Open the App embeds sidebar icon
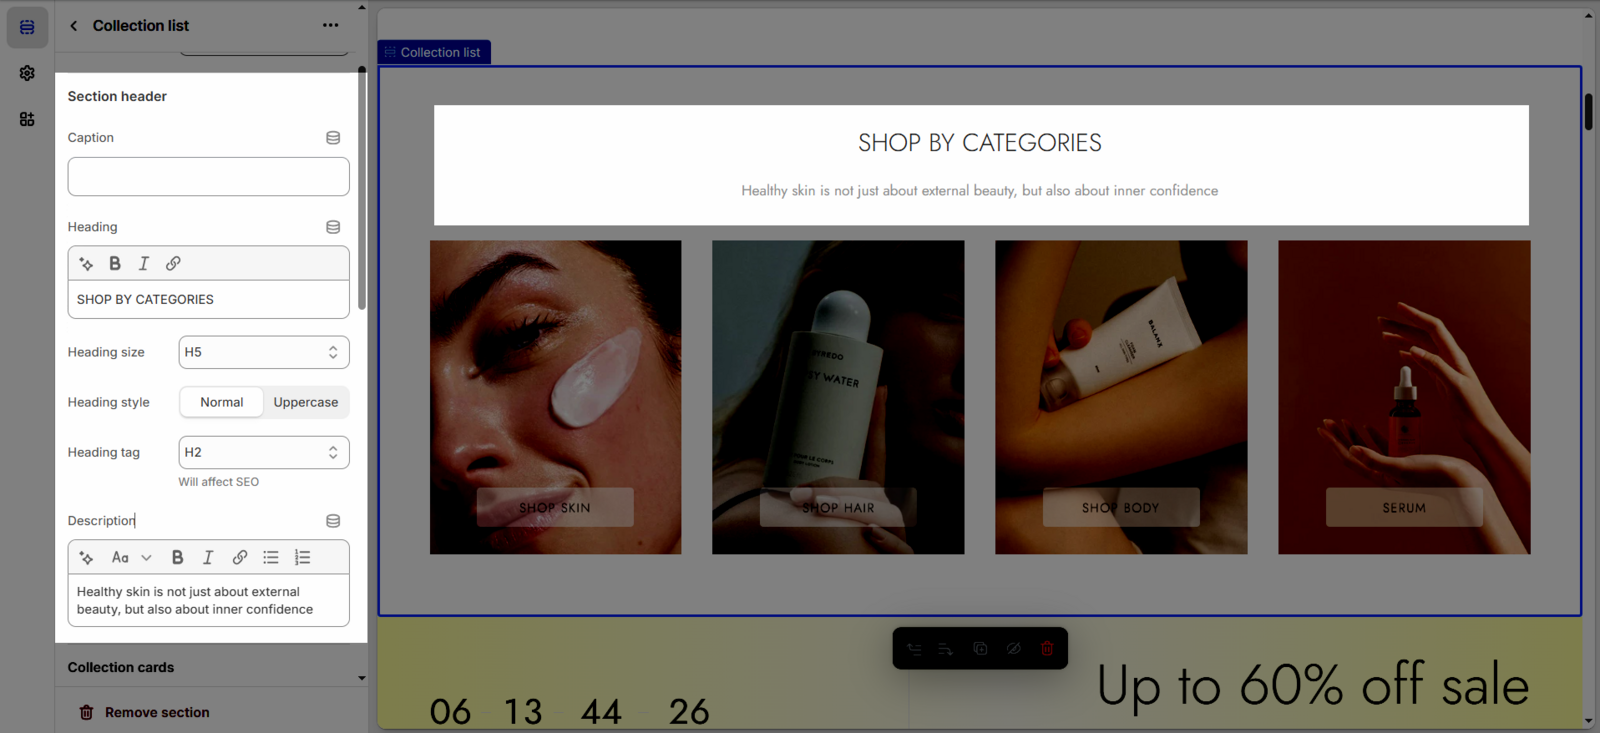 27,119
